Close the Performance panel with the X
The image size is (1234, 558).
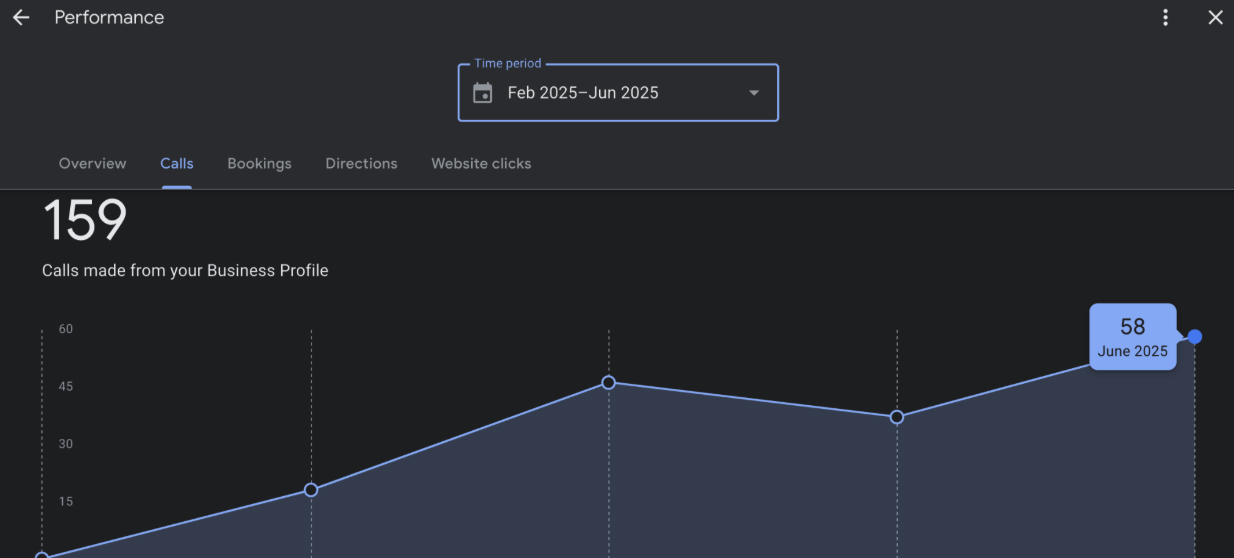[x=1215, y=18]
